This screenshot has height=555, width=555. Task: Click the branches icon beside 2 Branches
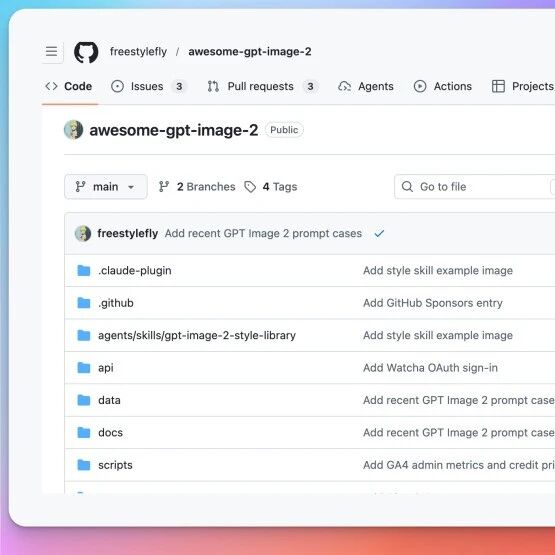(x=164, y=187)
